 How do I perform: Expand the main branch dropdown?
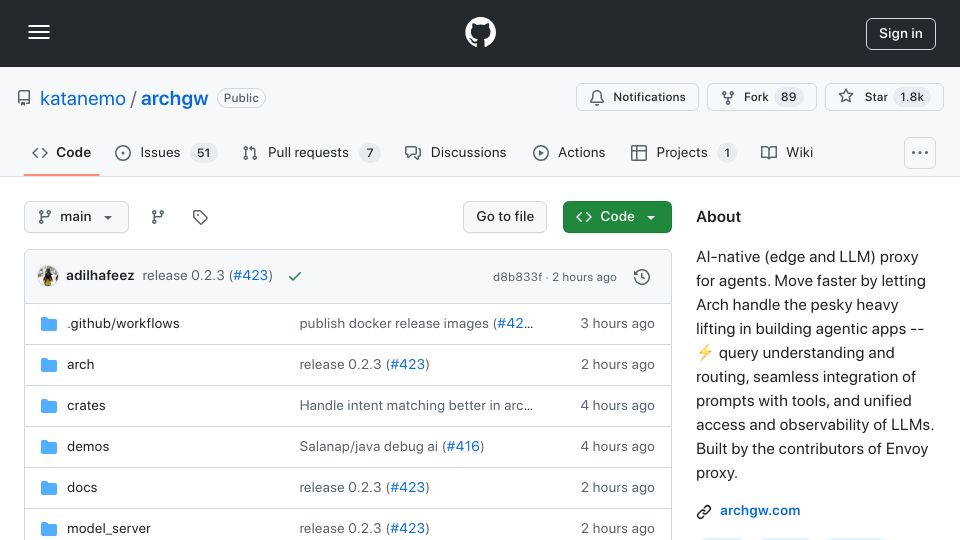(x=77, y=217)
